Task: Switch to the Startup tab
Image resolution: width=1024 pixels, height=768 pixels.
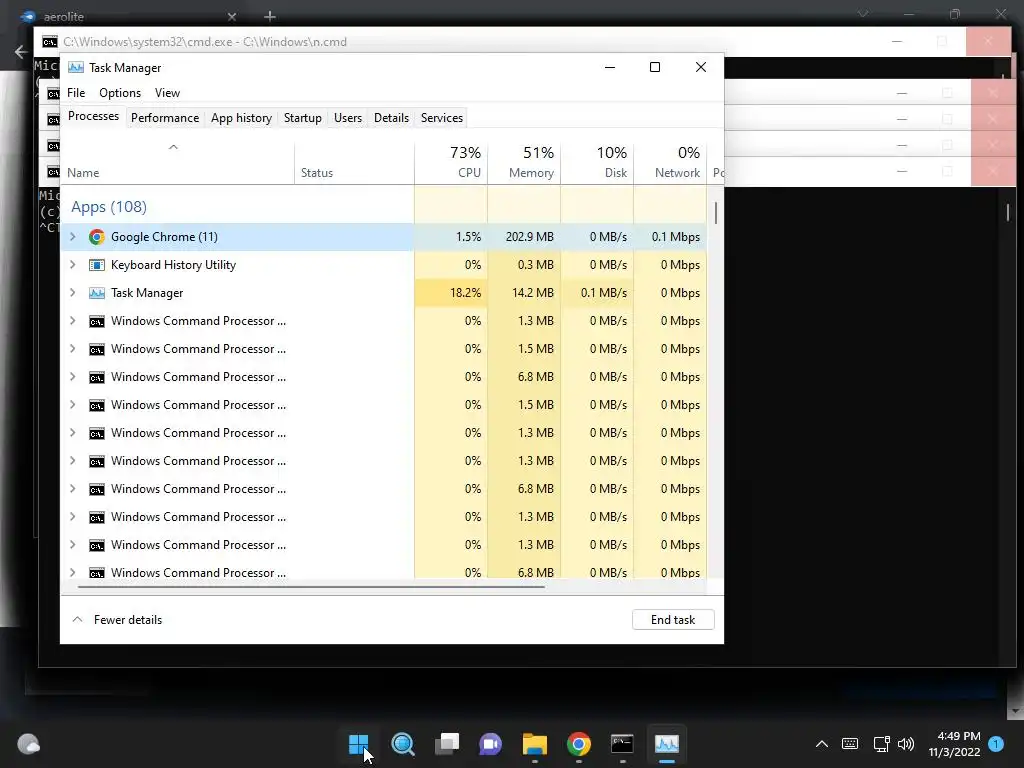Action: point(302,118)
